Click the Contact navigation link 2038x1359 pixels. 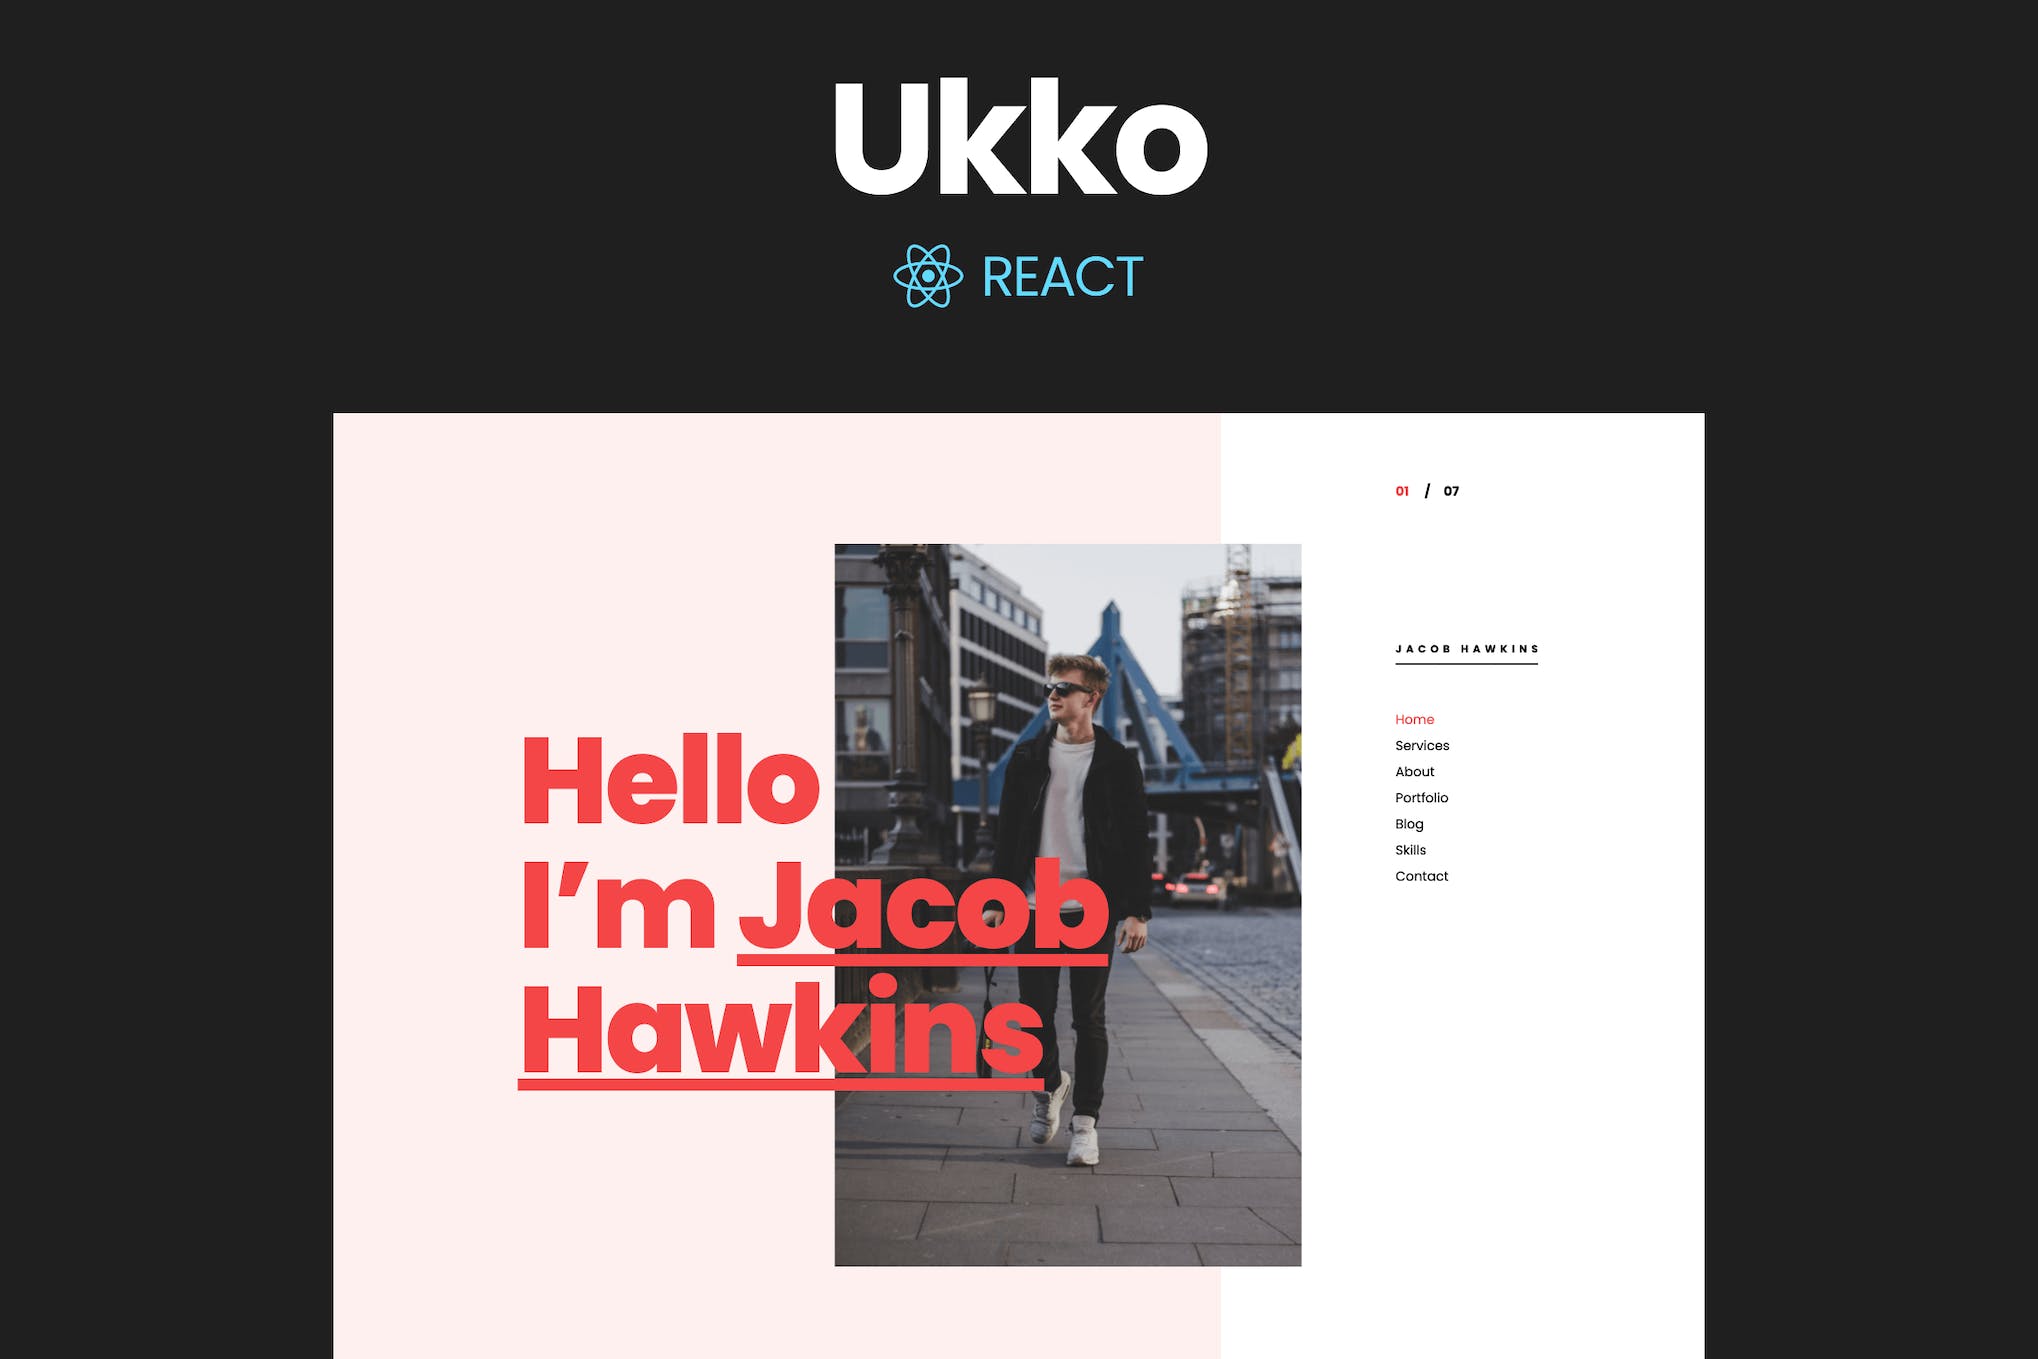pyautogui.click(x=1422, y=877)
